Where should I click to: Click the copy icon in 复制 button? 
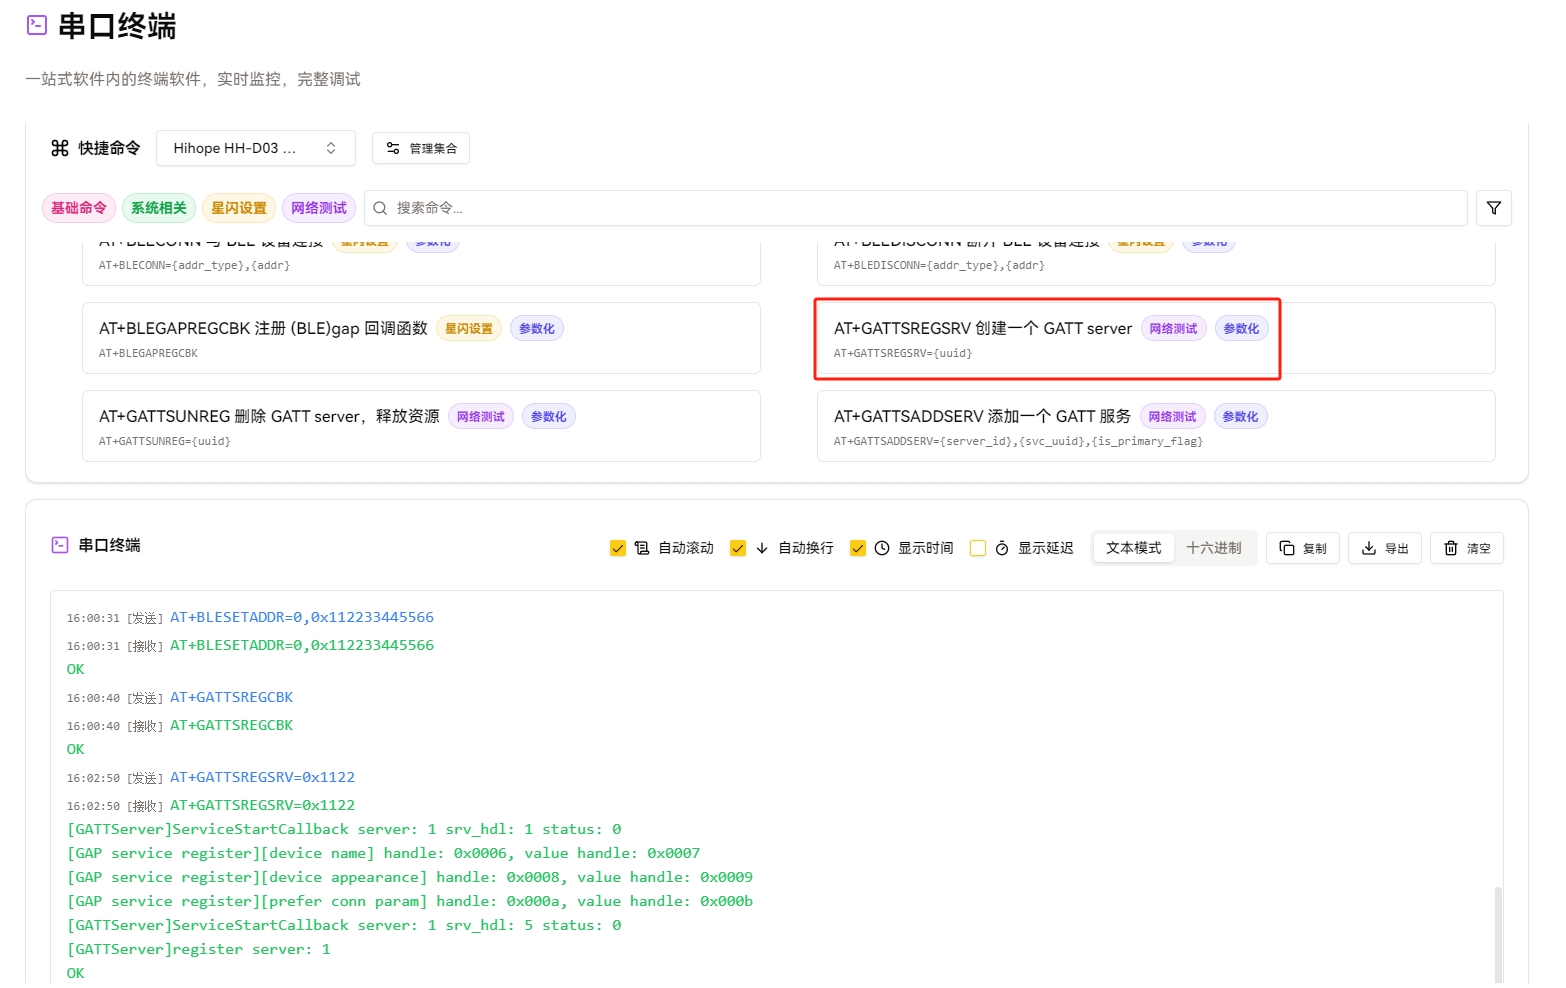tap(1287, 548)
